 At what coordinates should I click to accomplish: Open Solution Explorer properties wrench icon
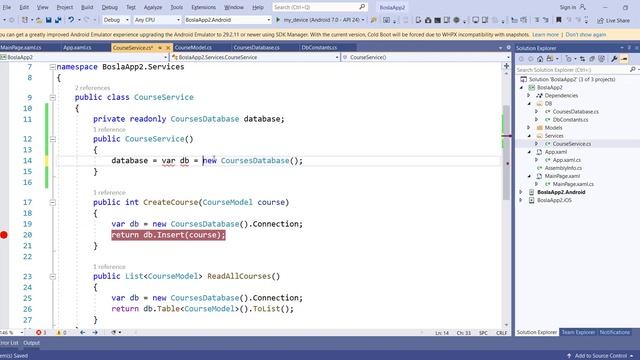click(x=614, y=59)
